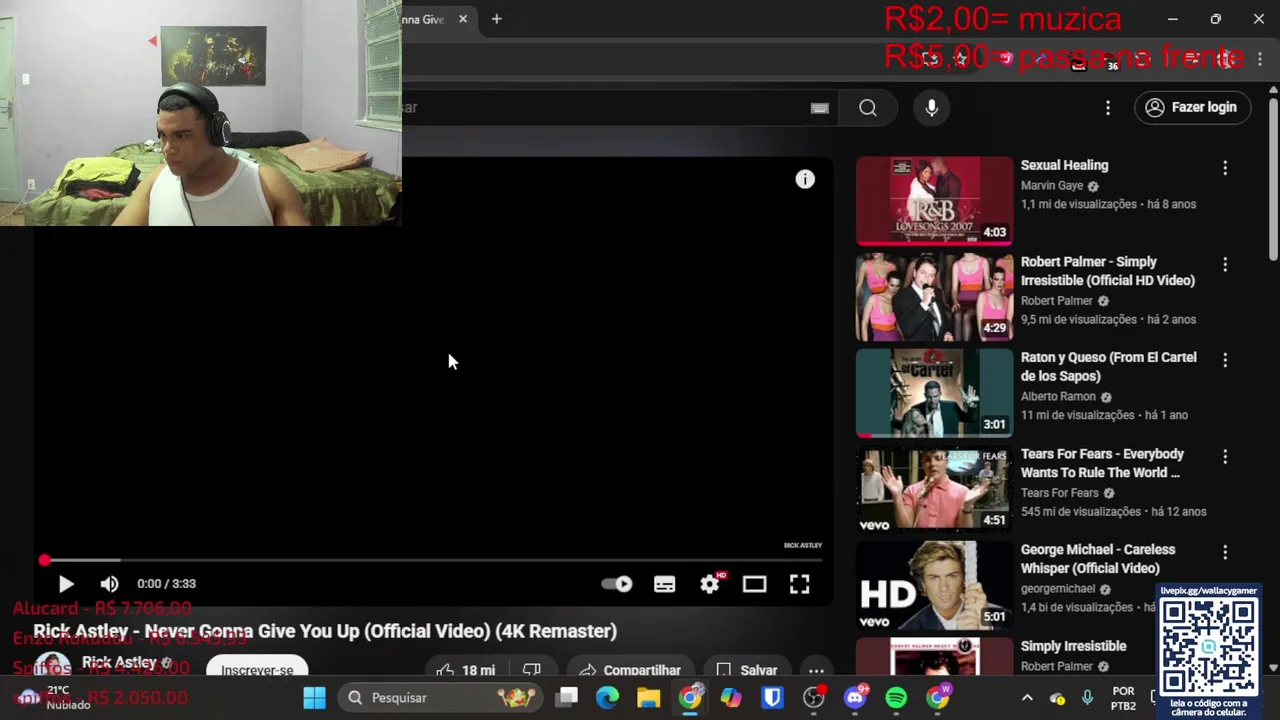This screenshot has width=1280, height=720.
Task: Open options menu for Sexual Healing video
Action: (1225, 168)
